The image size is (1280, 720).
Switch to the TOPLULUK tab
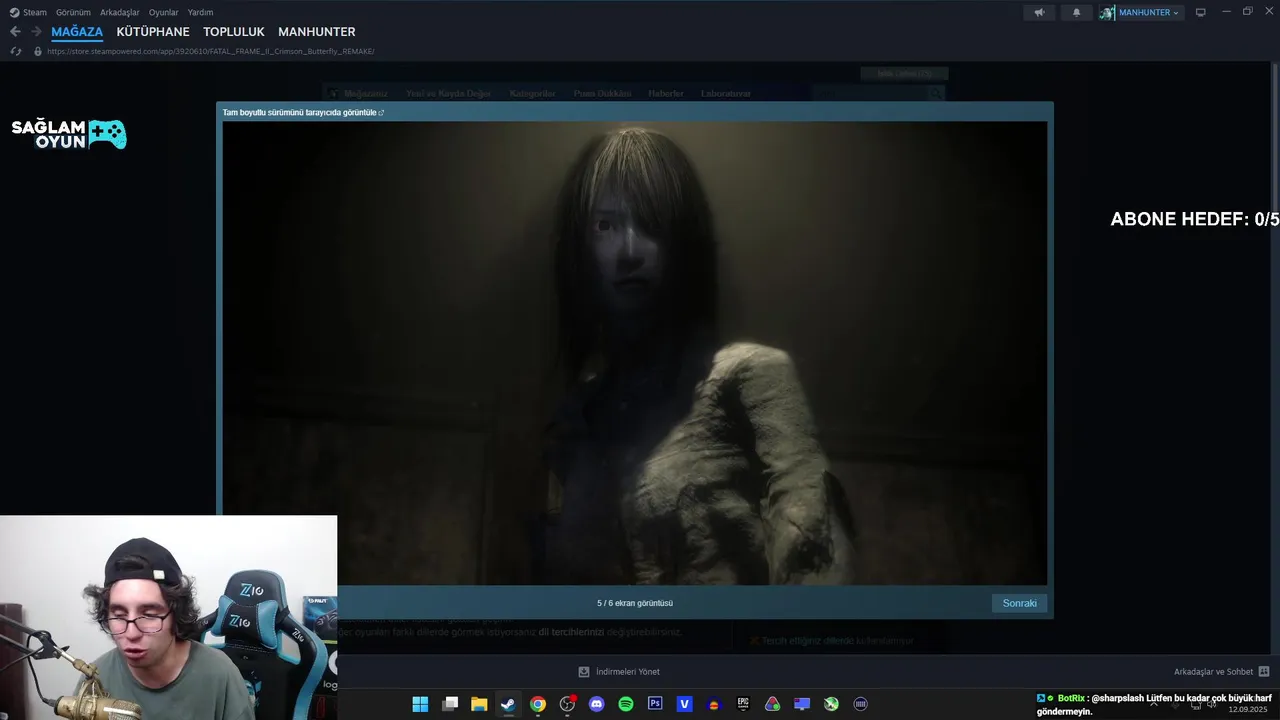coord(234,32)
